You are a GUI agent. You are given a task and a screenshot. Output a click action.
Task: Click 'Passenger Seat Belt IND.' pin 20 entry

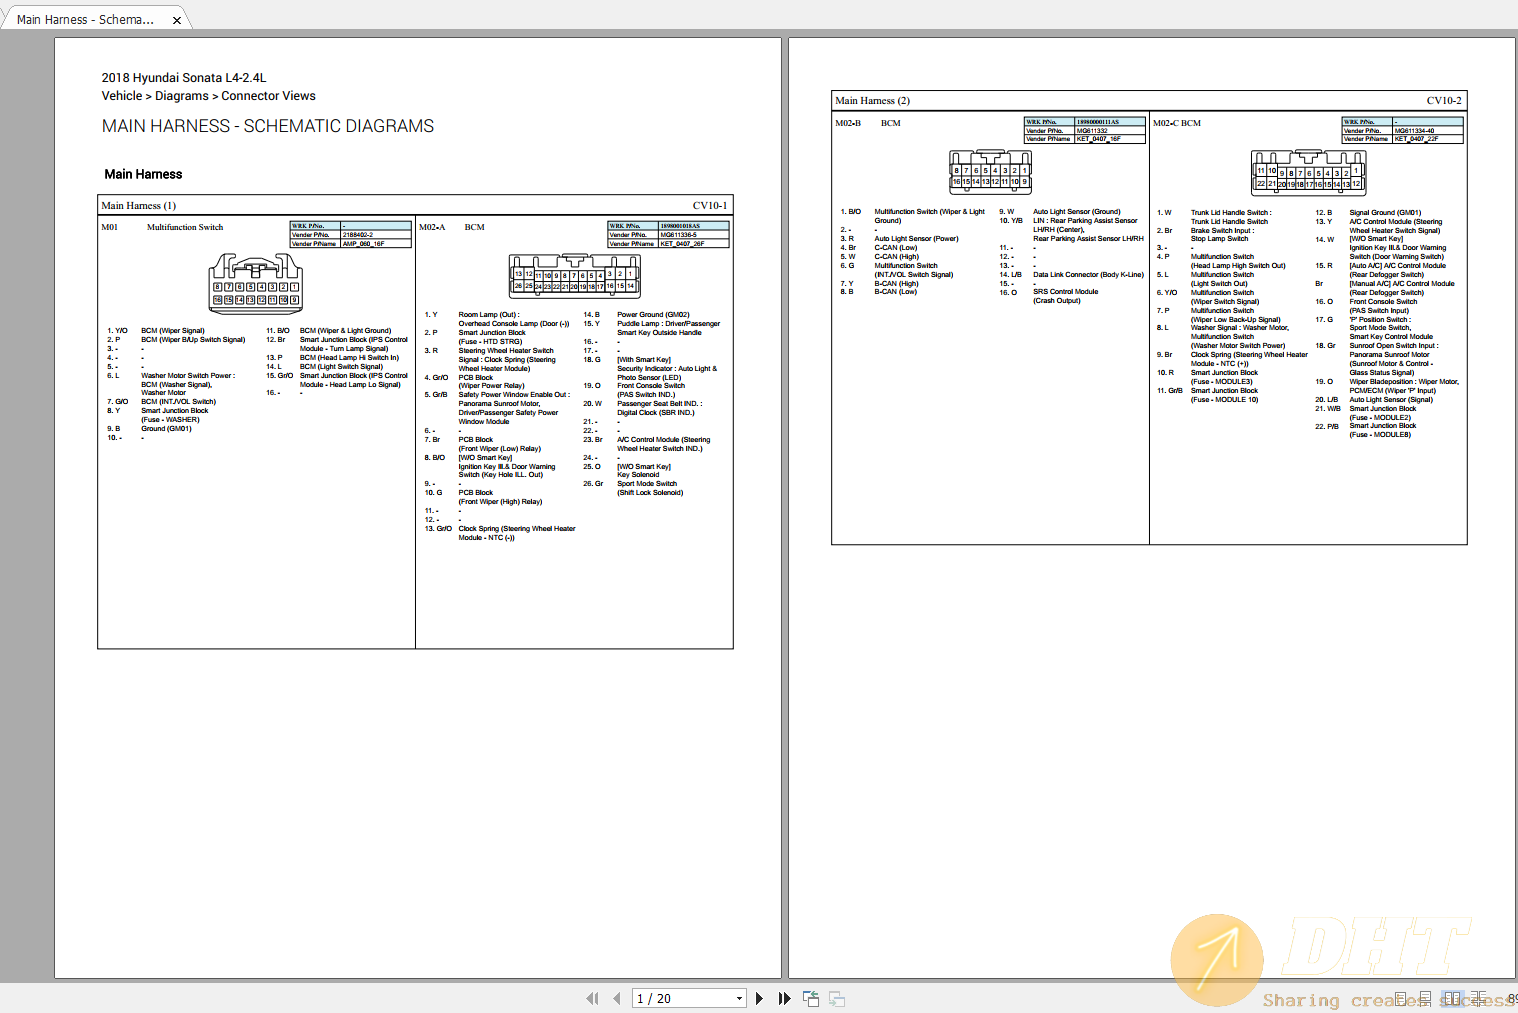point(660,404)
